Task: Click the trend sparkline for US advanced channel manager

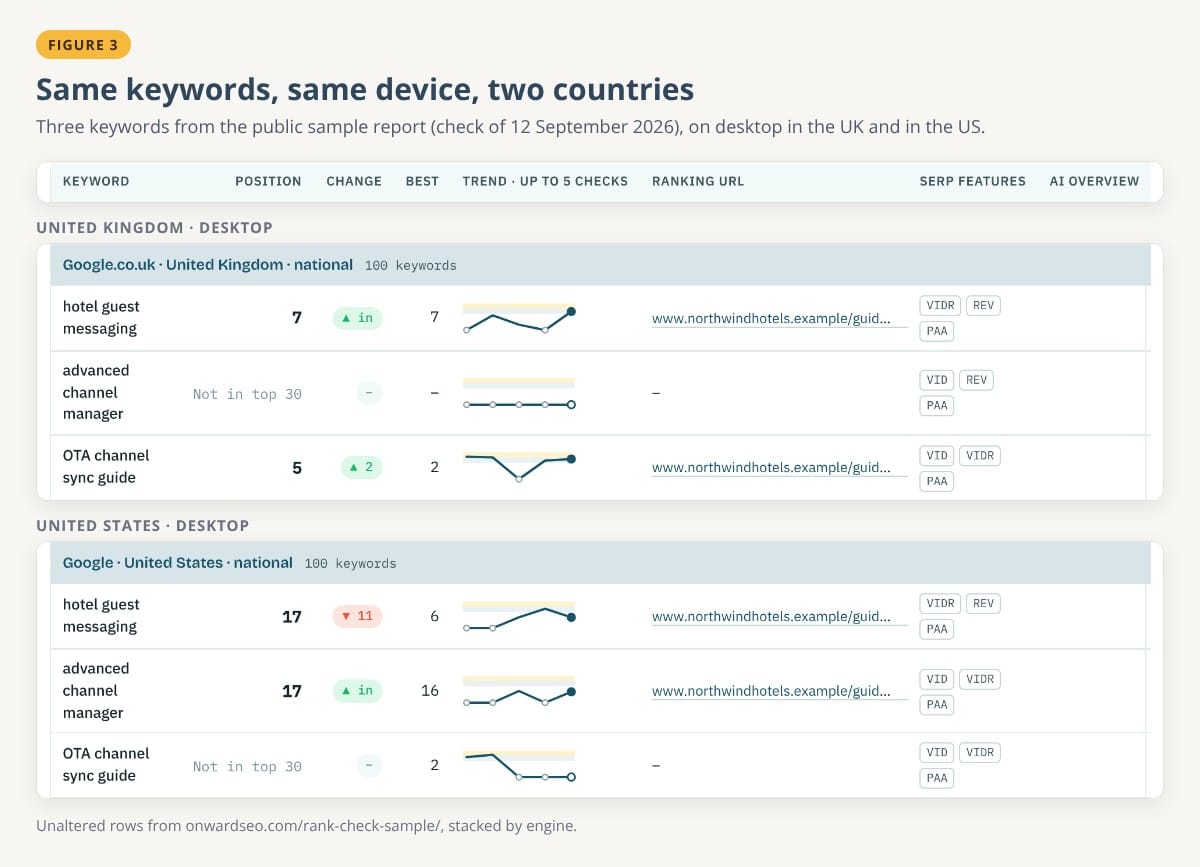Action: [519, 691]
